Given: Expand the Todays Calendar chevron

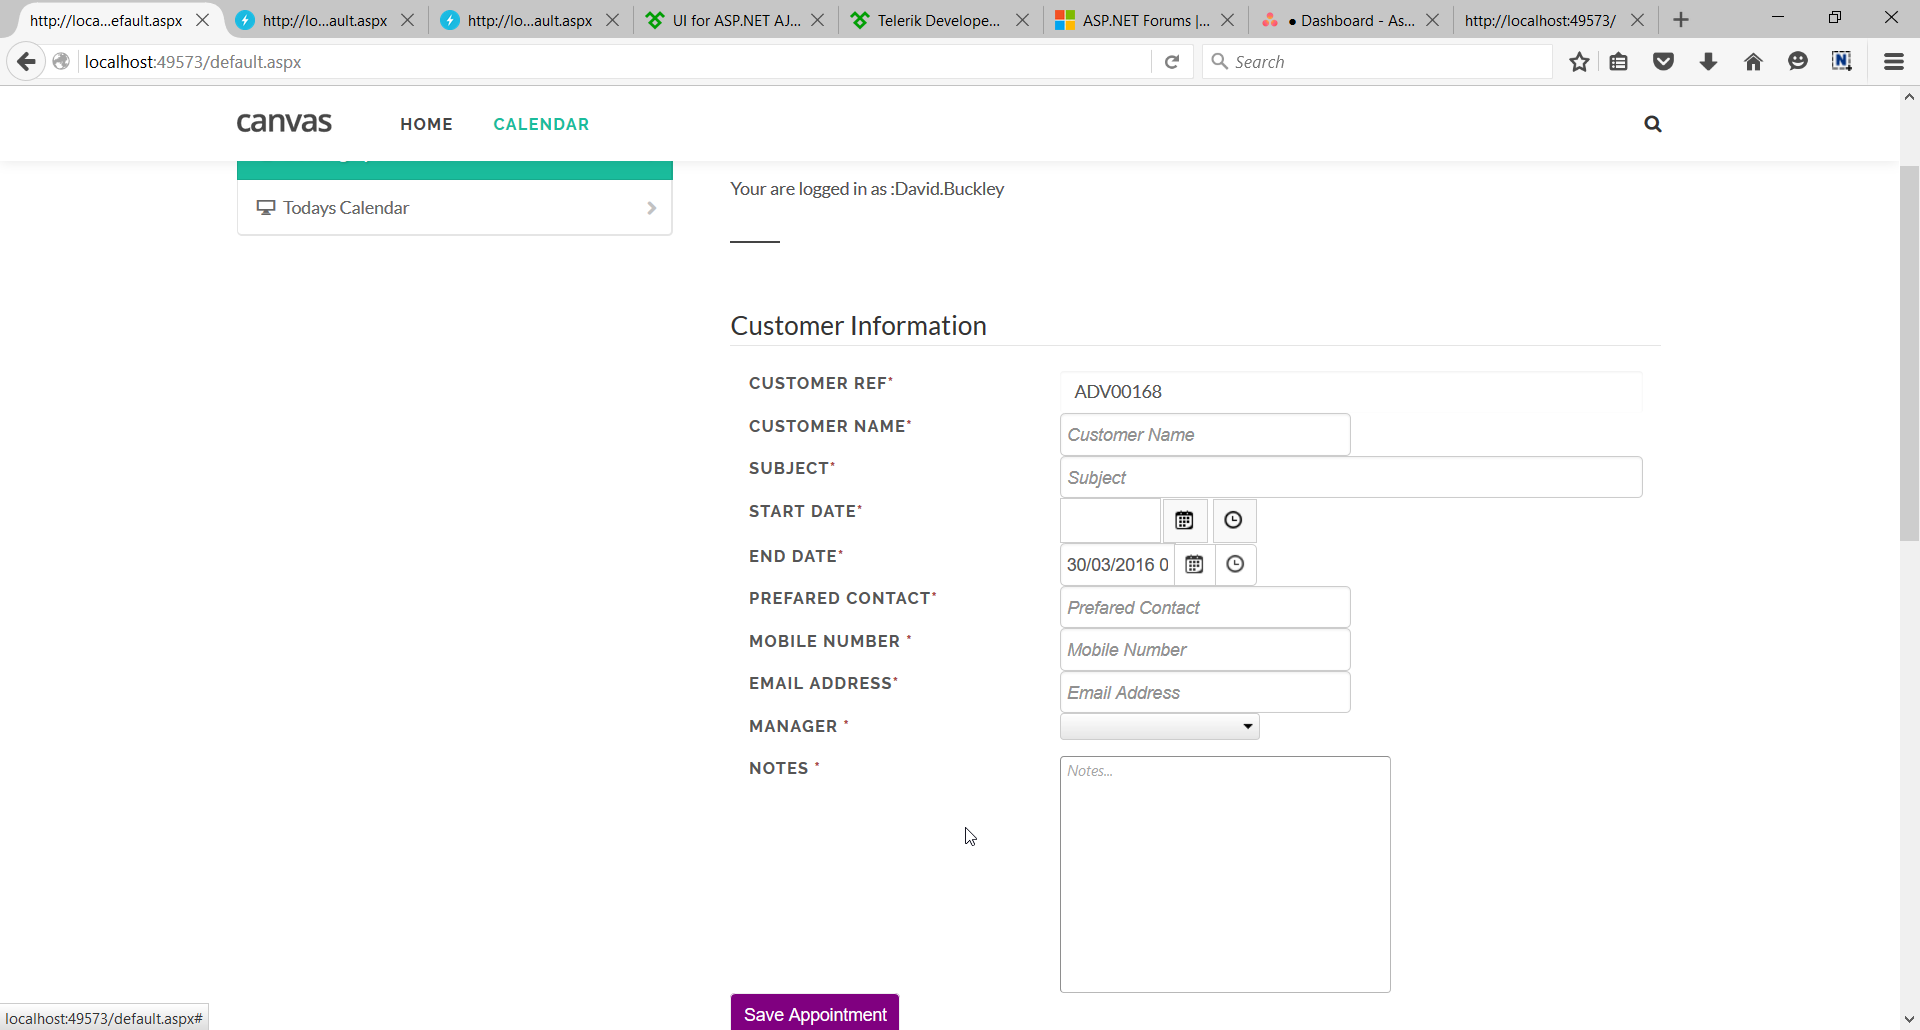Looking at the screenshot, I should coord(651,208).
